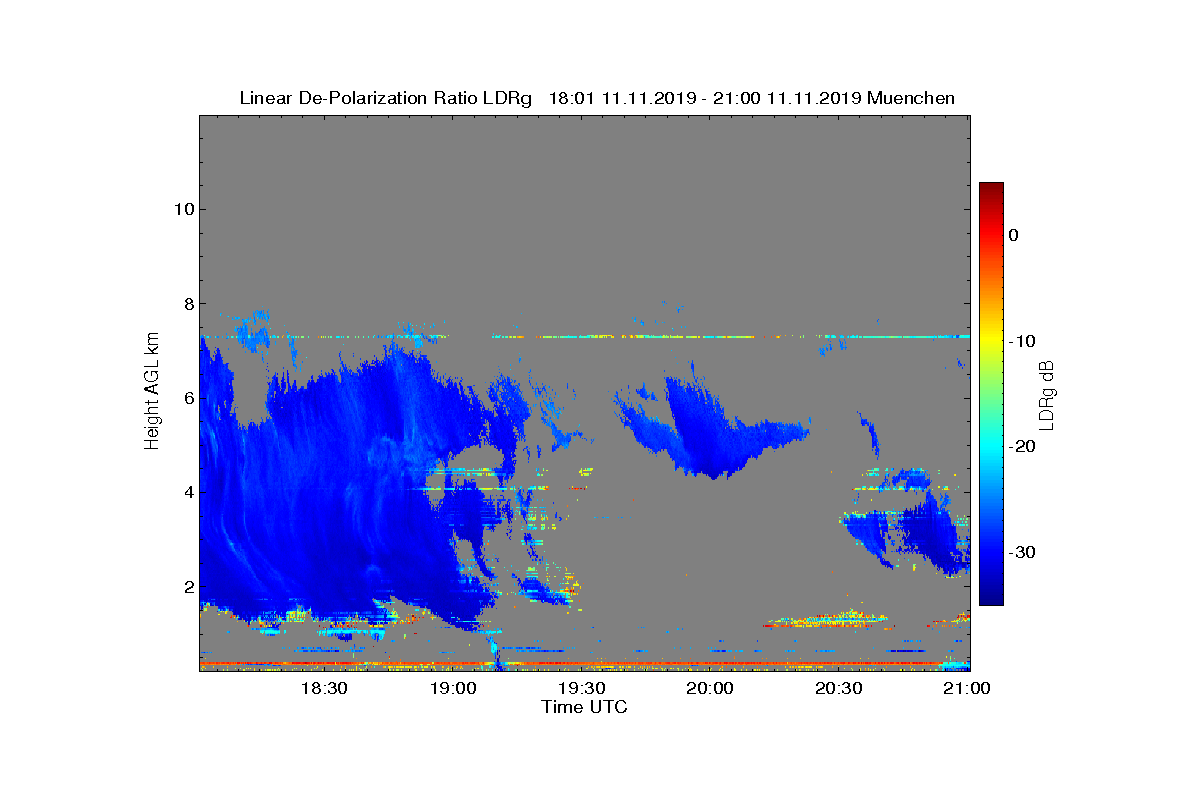Image resolution: width=1200 pixels, height=800 pixels.
Task: Click the 20:00 time tick label
Action: tap(711, 688)
